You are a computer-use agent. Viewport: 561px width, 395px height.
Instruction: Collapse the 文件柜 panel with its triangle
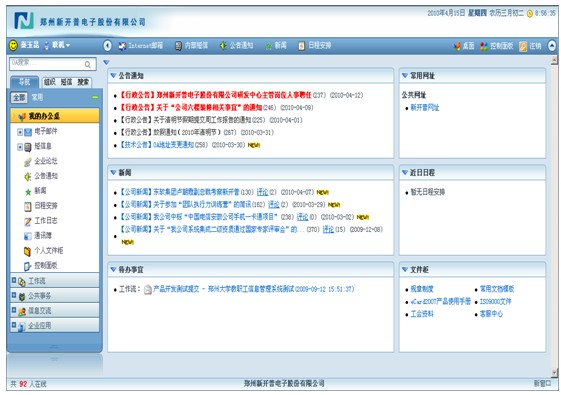pos(405,269)
